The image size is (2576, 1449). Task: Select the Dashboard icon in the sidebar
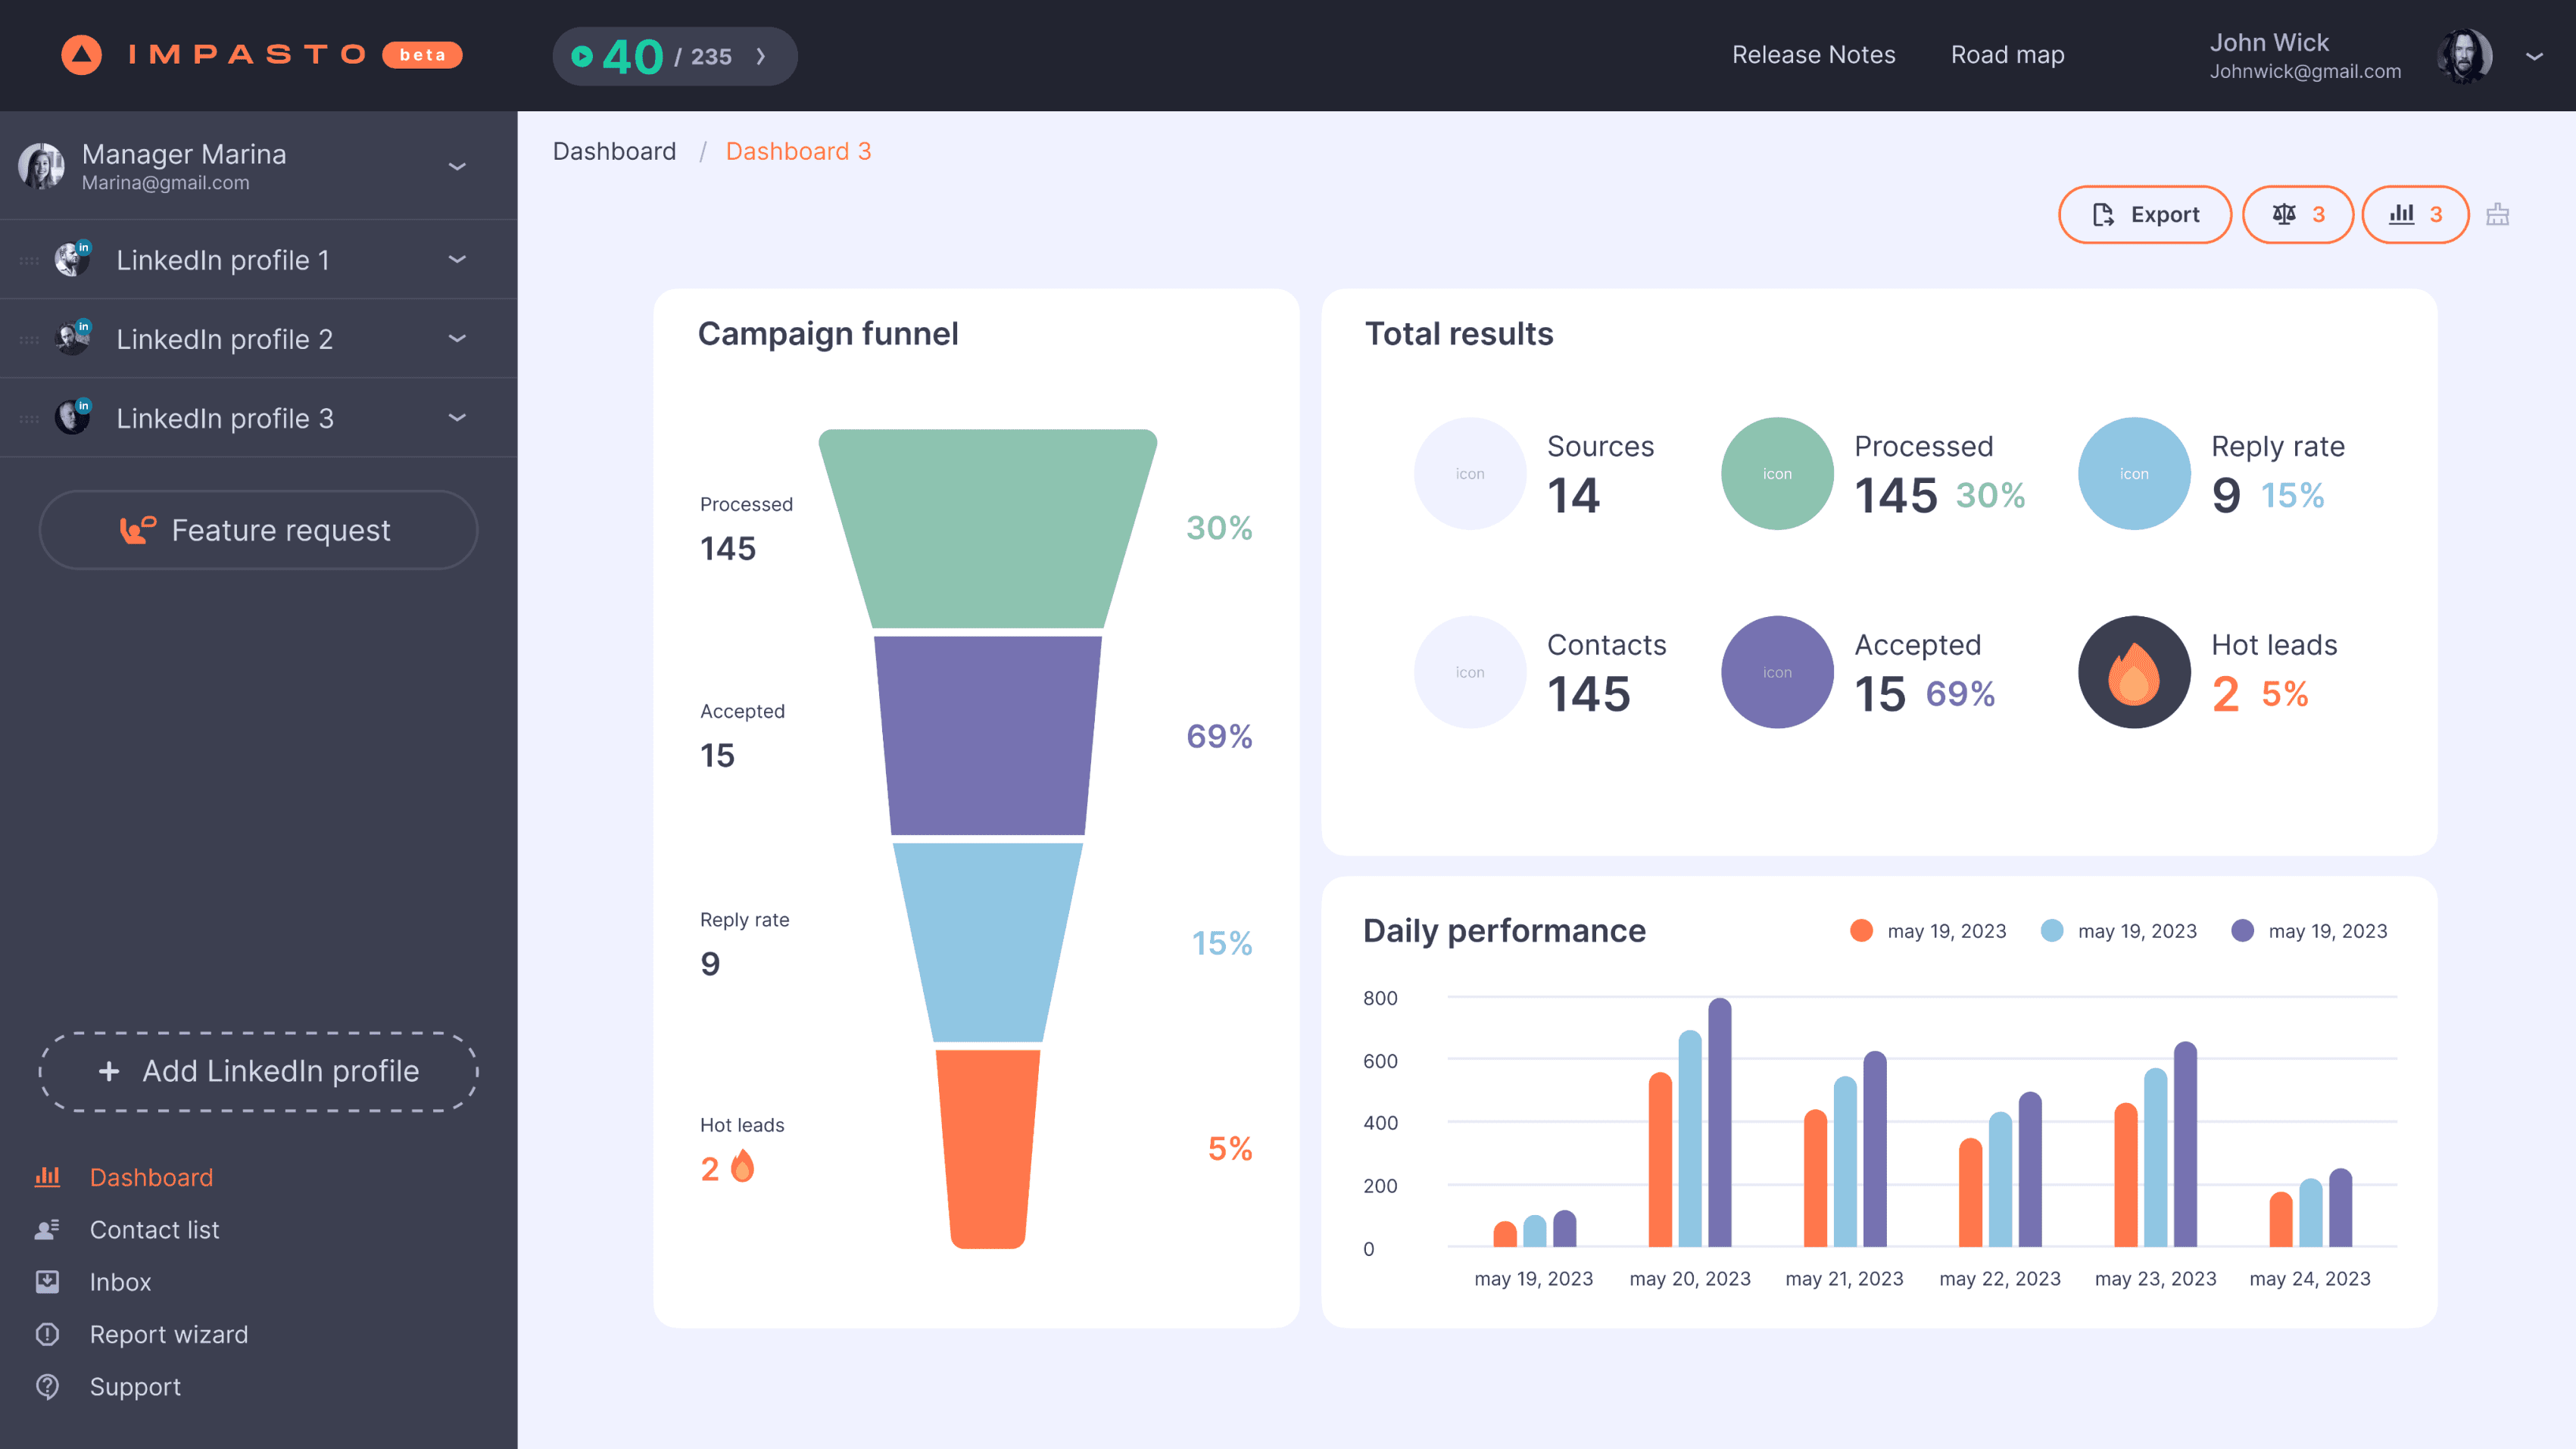(x=48, y=1177)
